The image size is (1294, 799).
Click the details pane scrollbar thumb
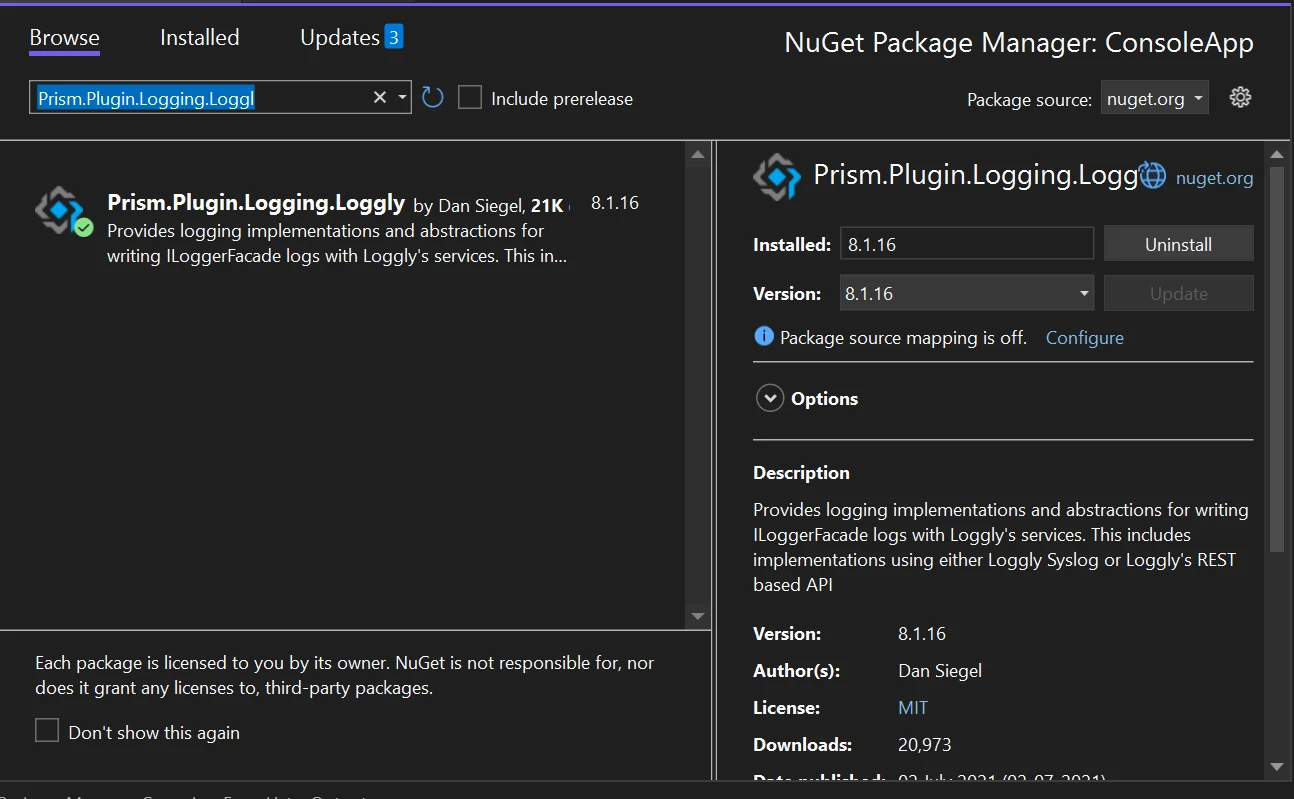point(1276,358)
